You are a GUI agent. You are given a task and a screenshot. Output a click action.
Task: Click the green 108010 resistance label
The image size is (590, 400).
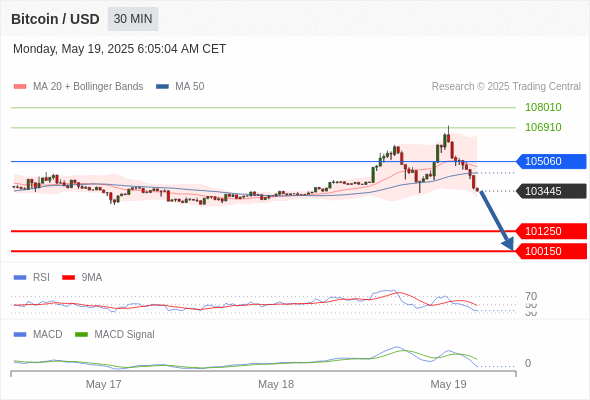pos(543,107)
